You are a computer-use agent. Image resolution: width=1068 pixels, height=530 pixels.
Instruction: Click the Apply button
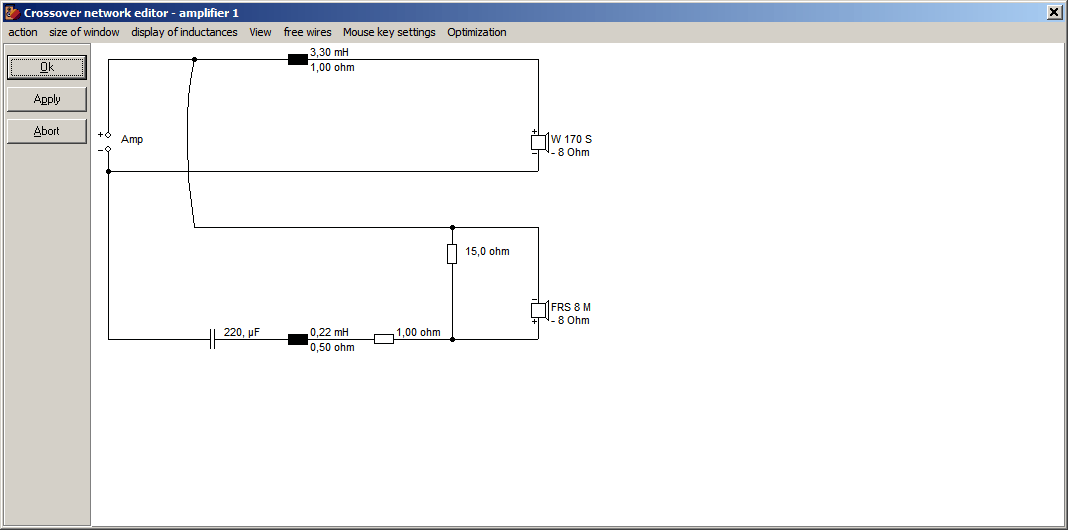click(x=47, y=99)
